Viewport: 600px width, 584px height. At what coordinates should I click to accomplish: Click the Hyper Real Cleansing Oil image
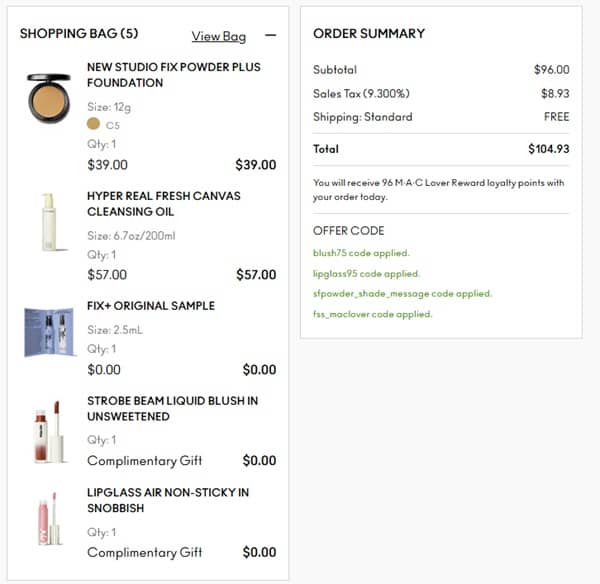point(48,221)
